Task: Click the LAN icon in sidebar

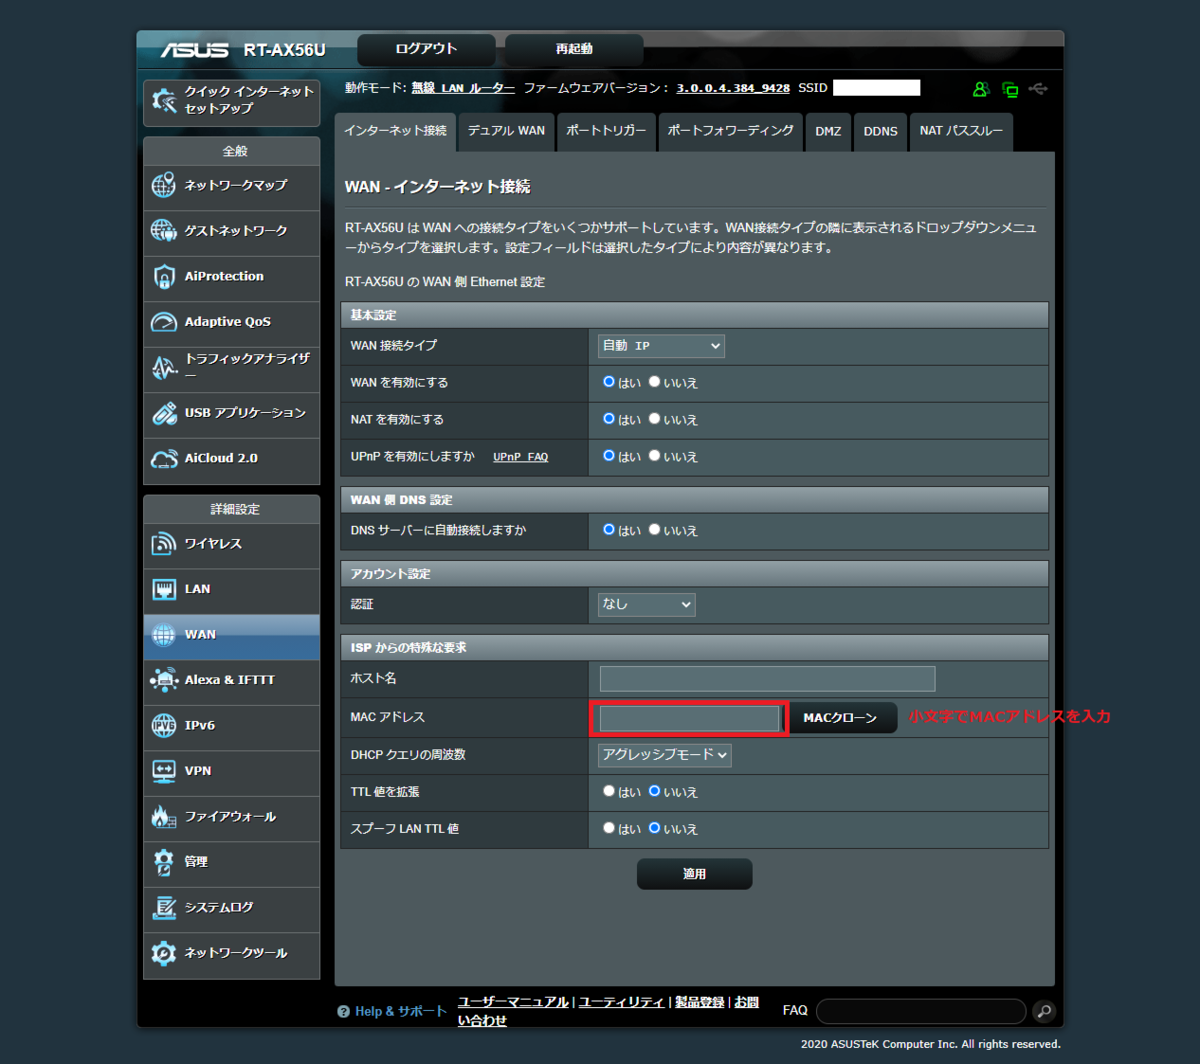Action: [164, 589]
